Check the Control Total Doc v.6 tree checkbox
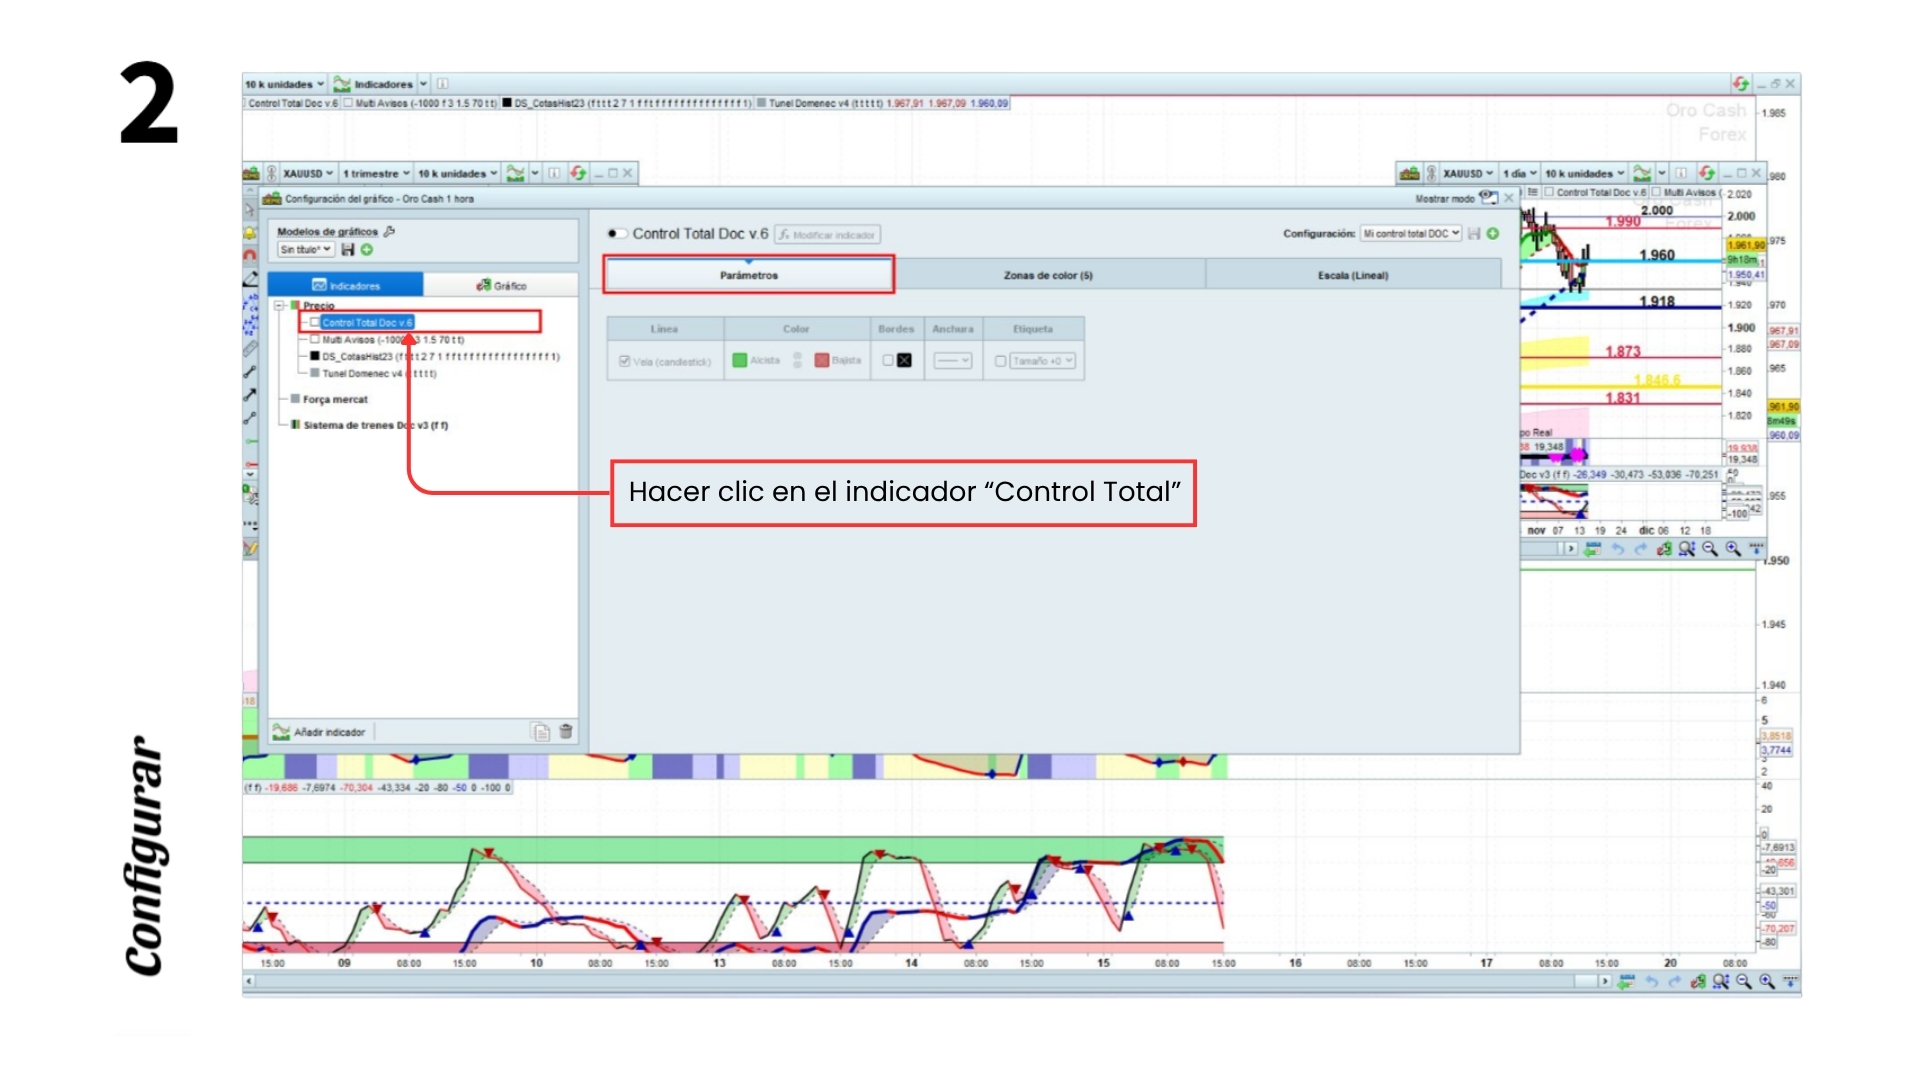The height and width of the screenshot is (1080, 1920). (x=315, y=322)
